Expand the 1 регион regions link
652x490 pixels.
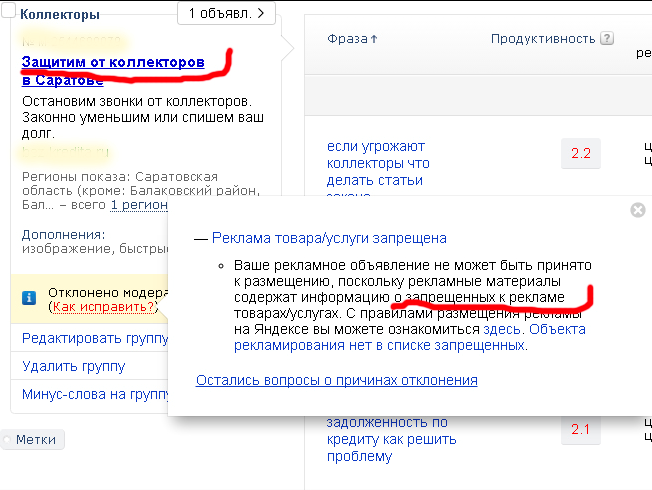click(139, 205)
